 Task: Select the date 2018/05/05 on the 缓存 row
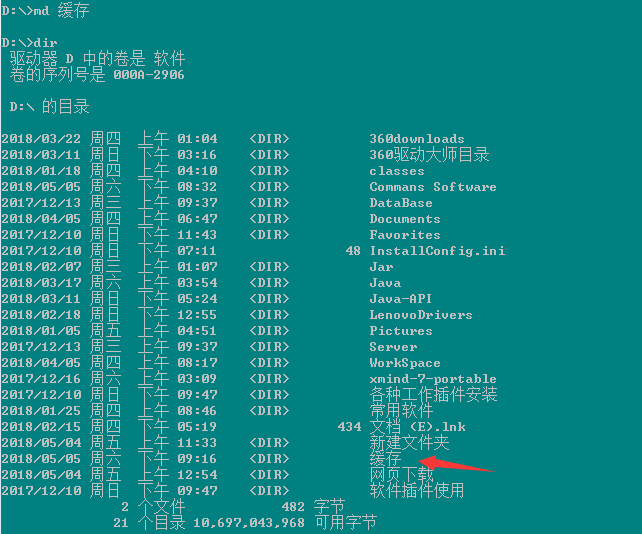[x=41, y=458]
